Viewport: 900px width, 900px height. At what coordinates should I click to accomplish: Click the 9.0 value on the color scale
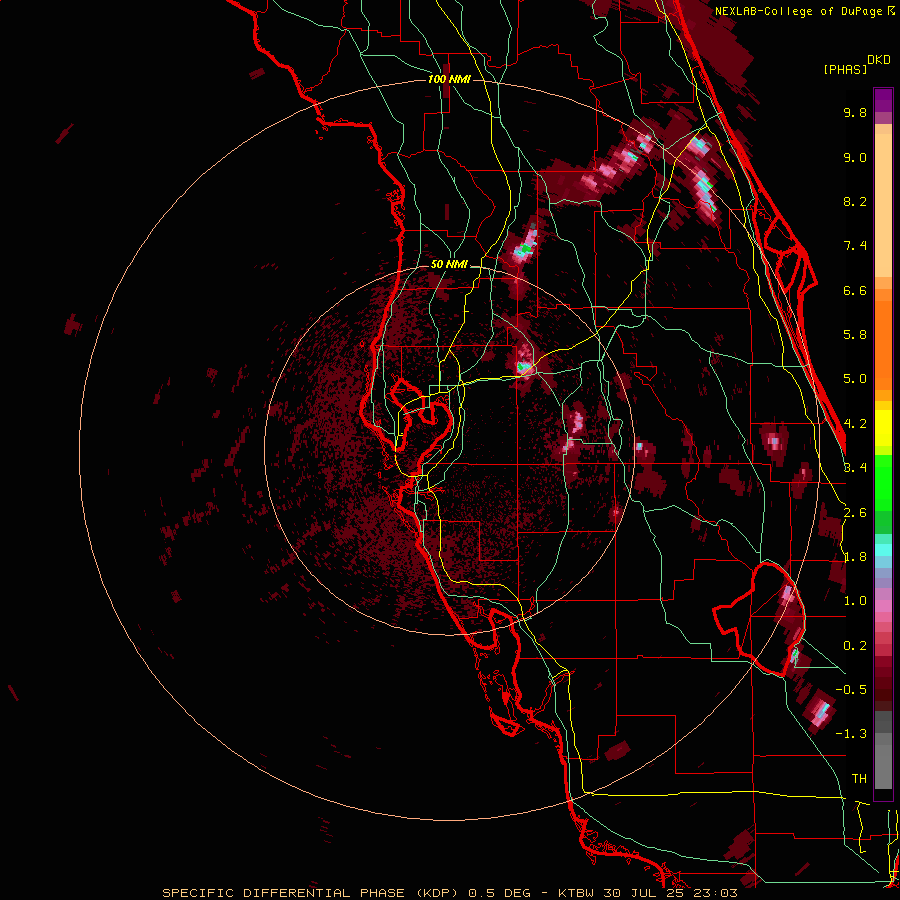coord(855,158)
